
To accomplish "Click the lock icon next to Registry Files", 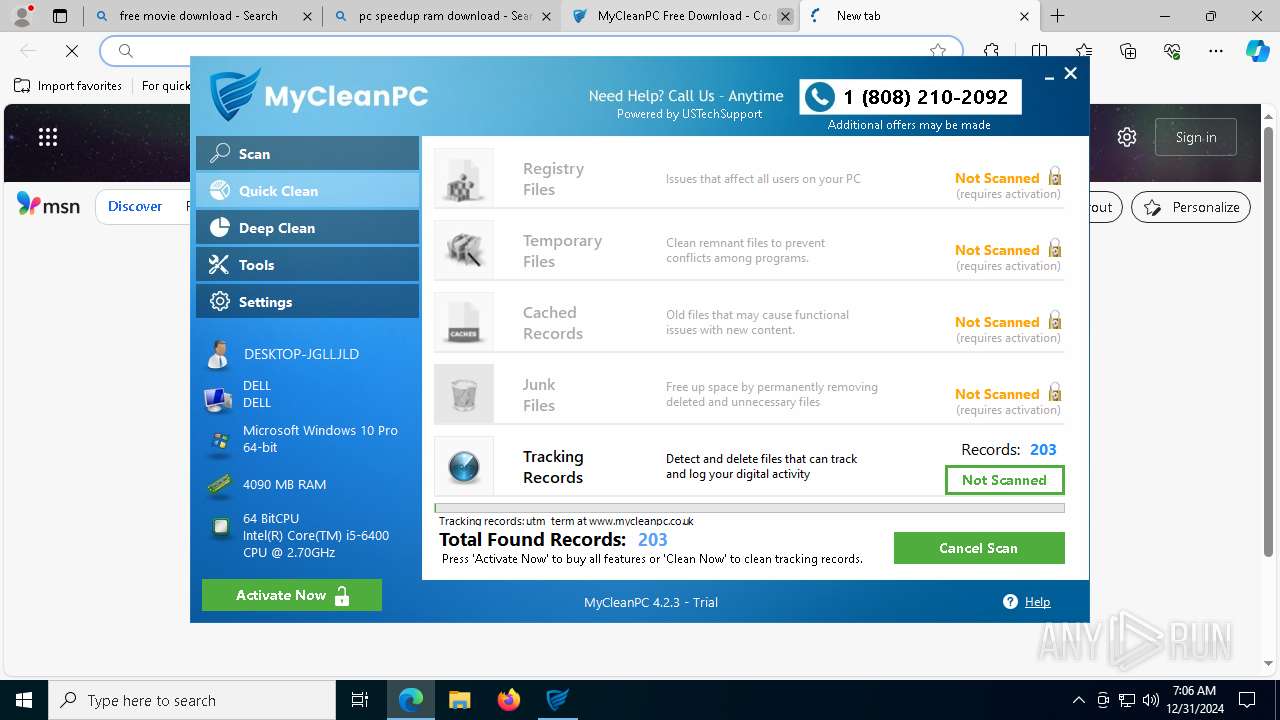I will [x=1054, y=177].
